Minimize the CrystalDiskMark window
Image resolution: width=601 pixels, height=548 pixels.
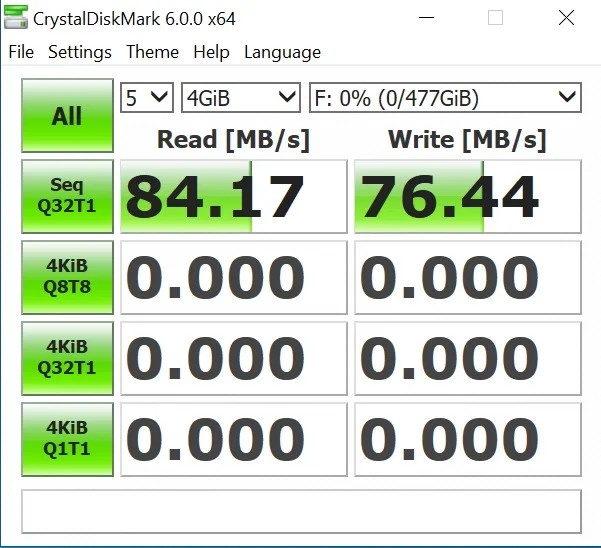(426, 18)
